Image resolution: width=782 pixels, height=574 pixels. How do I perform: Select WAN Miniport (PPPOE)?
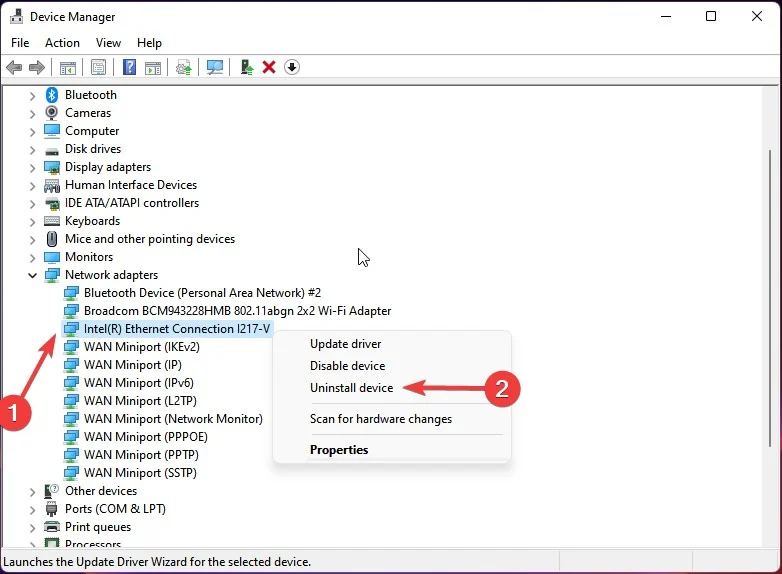point(146,436)
